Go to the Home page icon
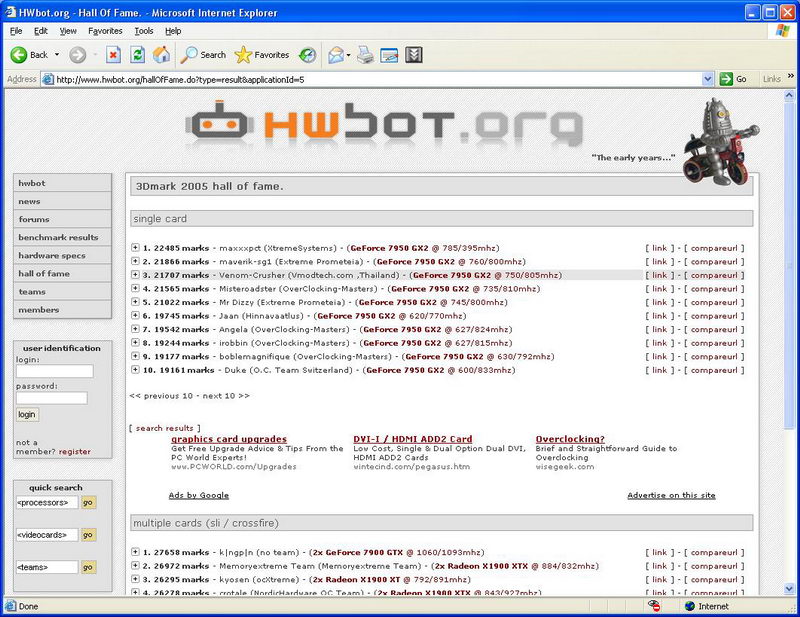This screenshot has height=617, width=800. coord(161,55)
